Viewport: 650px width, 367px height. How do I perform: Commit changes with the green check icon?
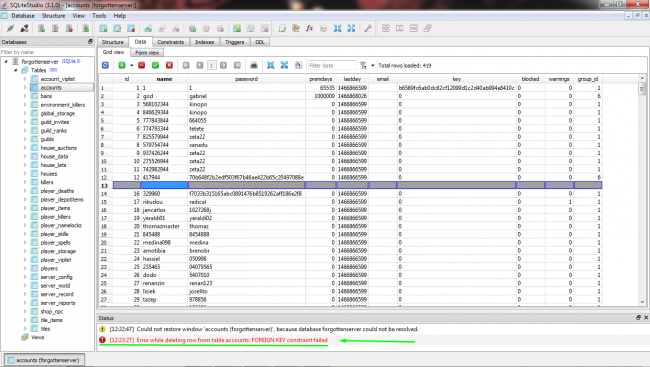(155, 65)
